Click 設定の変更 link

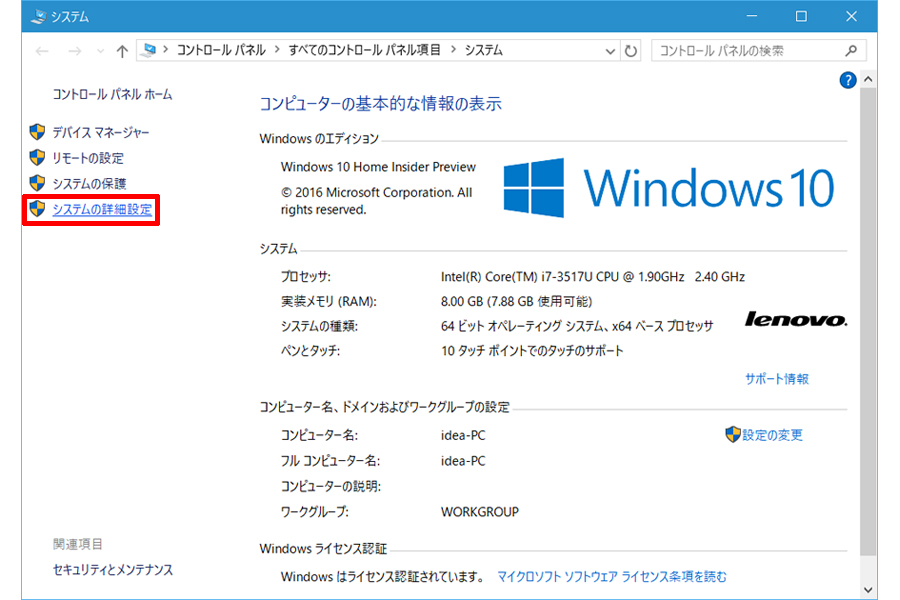[772, 435]
